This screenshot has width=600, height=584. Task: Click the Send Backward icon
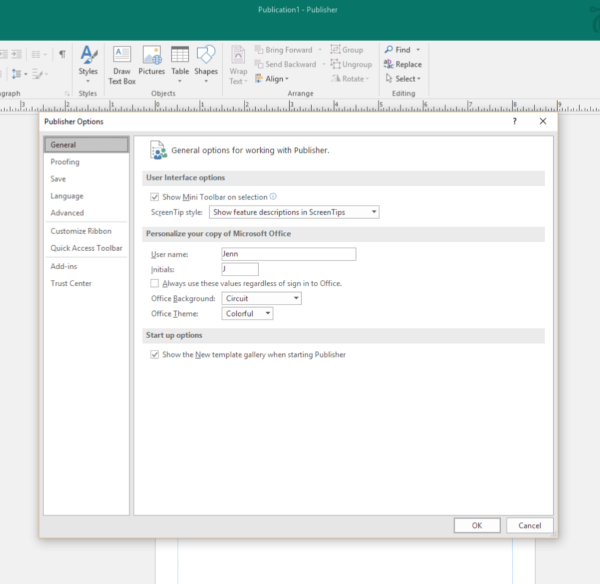[x=259, y=64]
